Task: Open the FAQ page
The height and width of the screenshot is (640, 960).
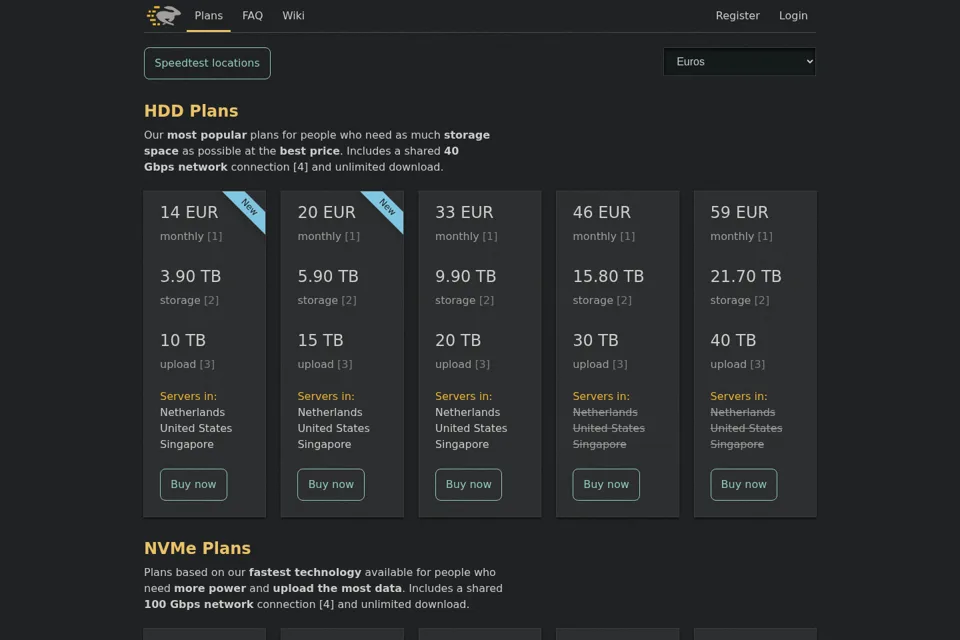Action: [x=252, y=16]
